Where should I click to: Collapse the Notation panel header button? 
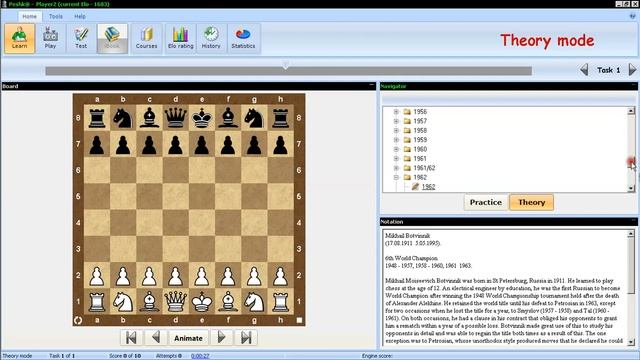coord(634,221)
